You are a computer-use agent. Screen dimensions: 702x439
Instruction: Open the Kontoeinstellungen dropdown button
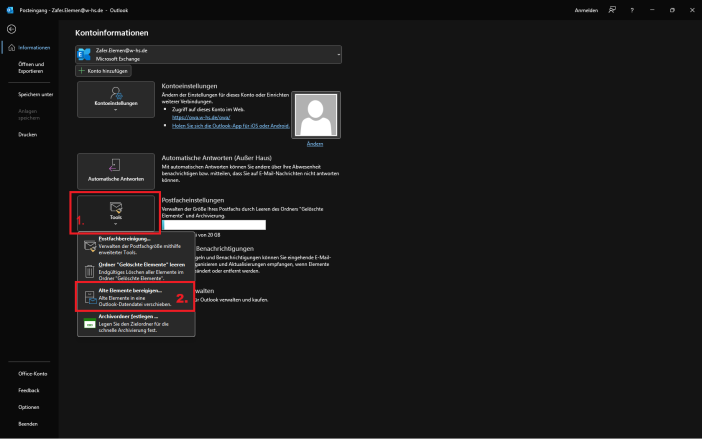(116, 99)
